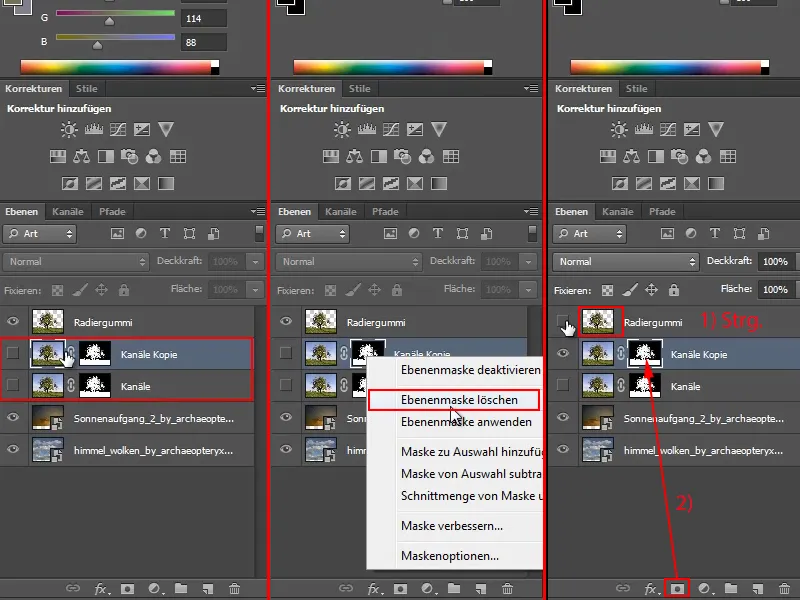Viewport: 800px width, 600px height.
Task: Add Exposure adjustment in left panel
Action: pos(142,129)
